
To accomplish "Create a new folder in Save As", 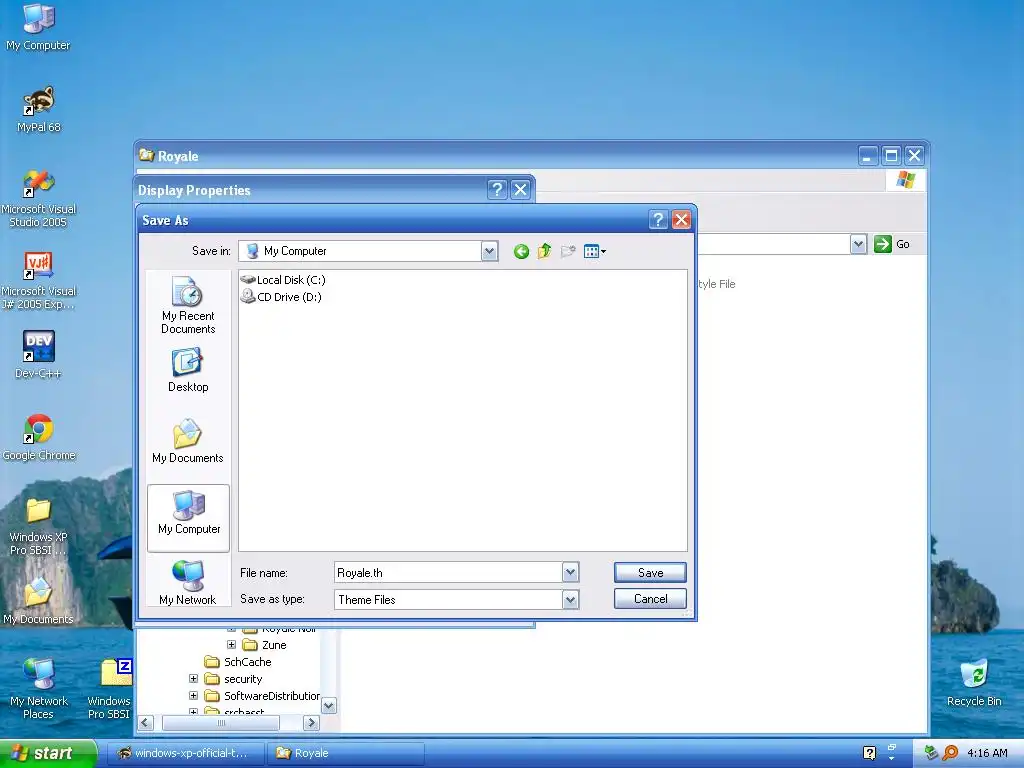I will (x=568, y=251).
